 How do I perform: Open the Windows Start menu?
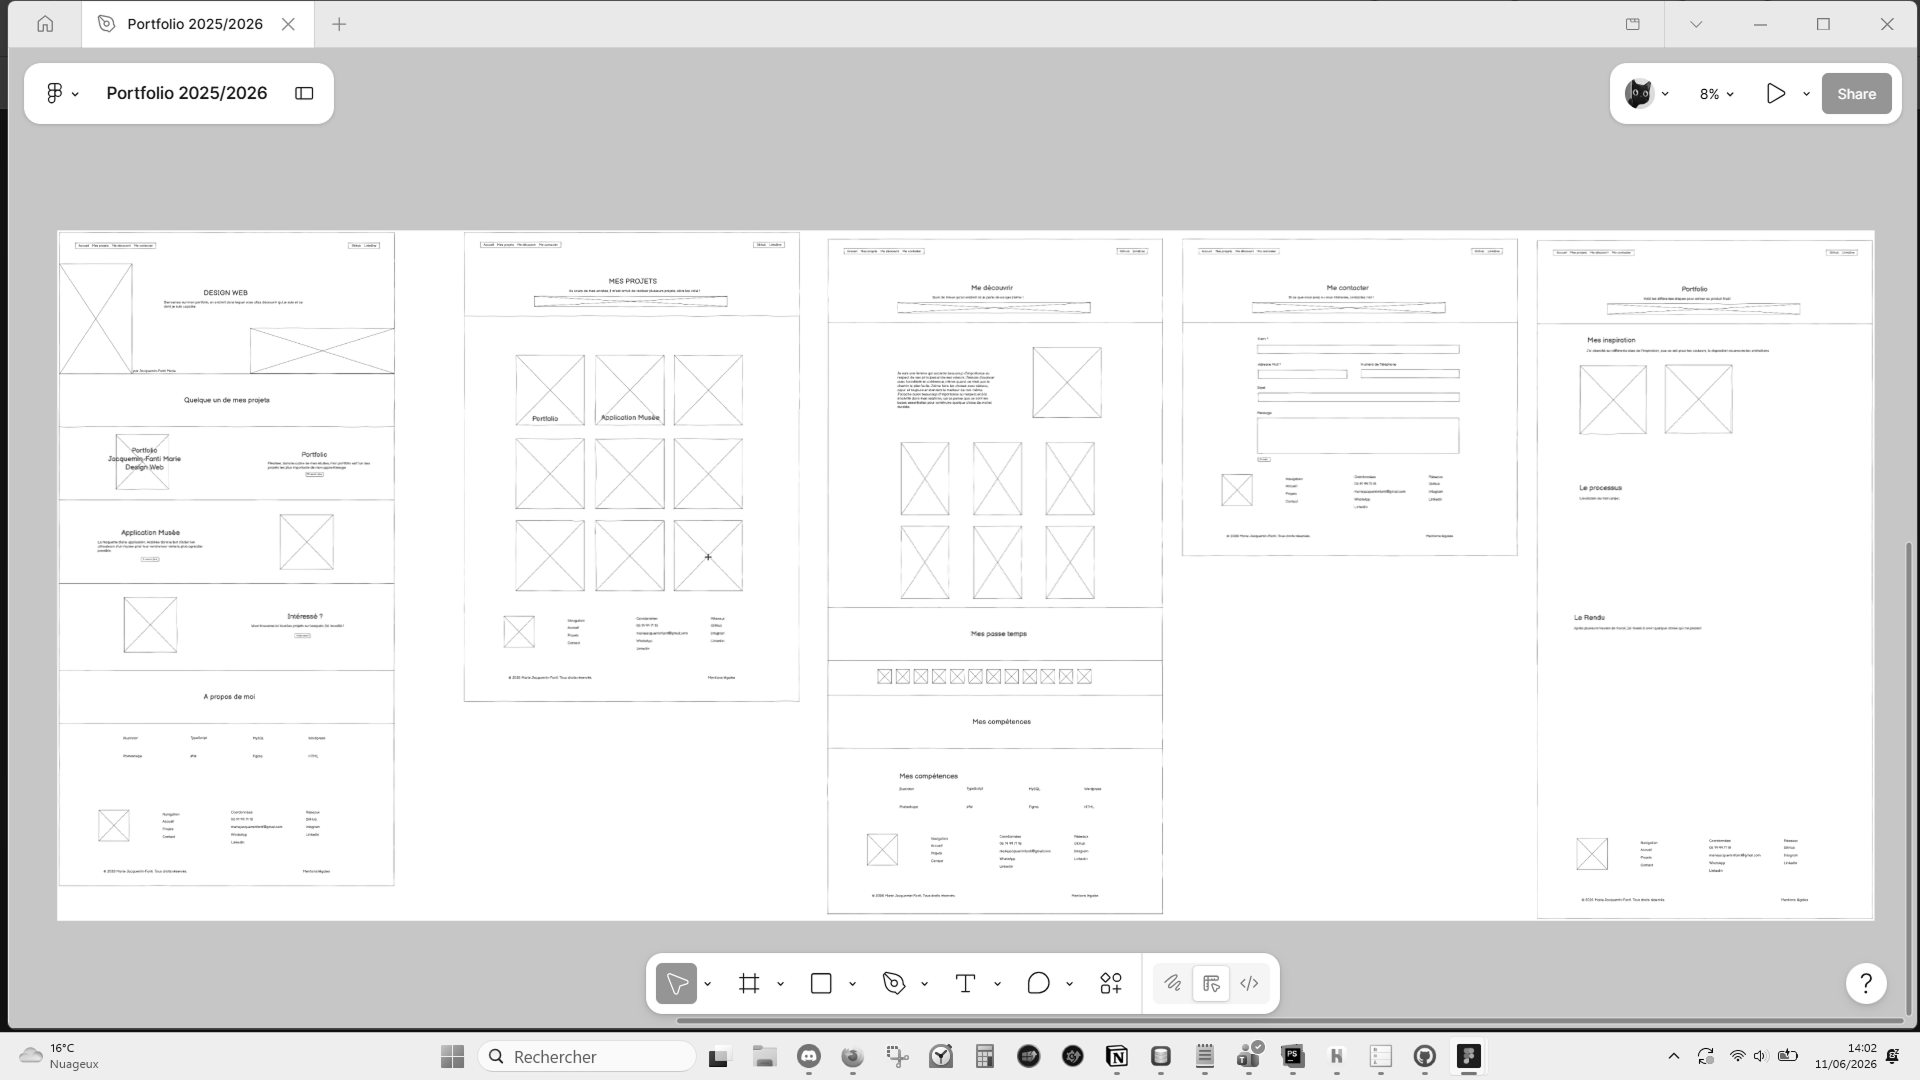452,1057
